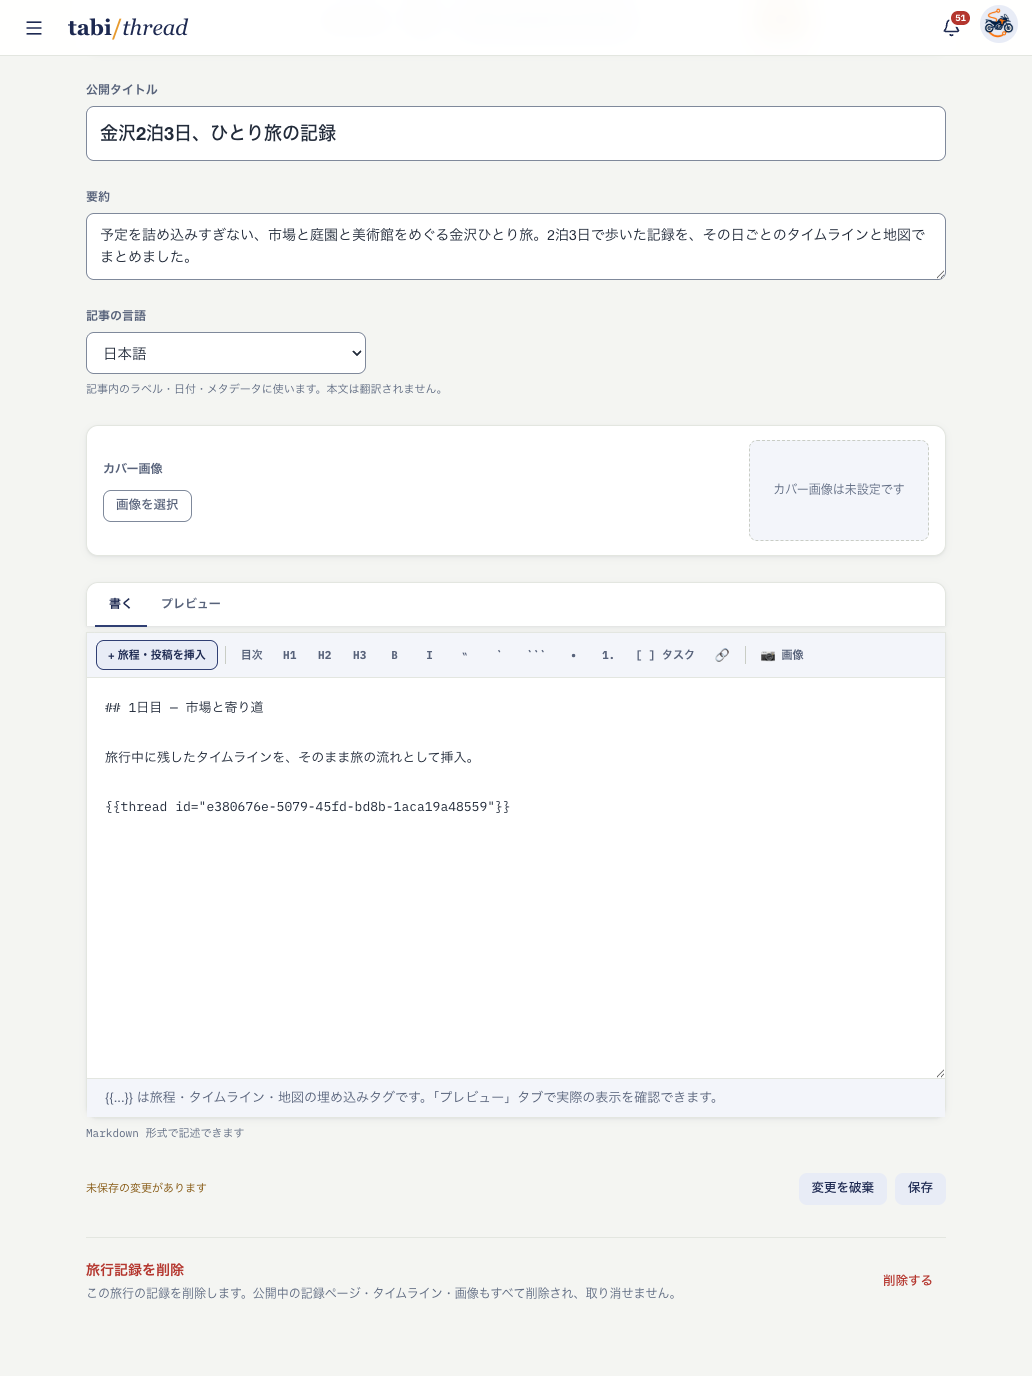This screenshot has width=1032, height=1376.
Task: Click the 保存 save button
Action: (920, 1188)
